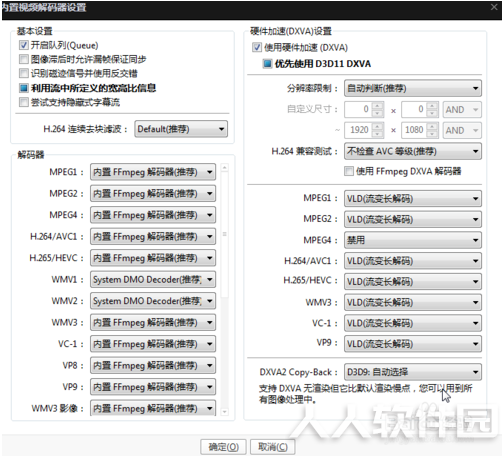
Task: Open the WMV3 影像 decoder dropdown
Action: [x=153, y=408]
